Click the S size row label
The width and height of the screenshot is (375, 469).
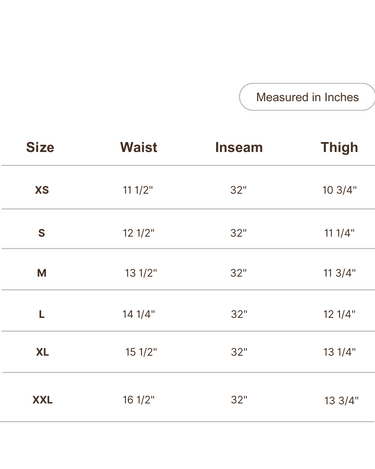click(x=41, y=233)
